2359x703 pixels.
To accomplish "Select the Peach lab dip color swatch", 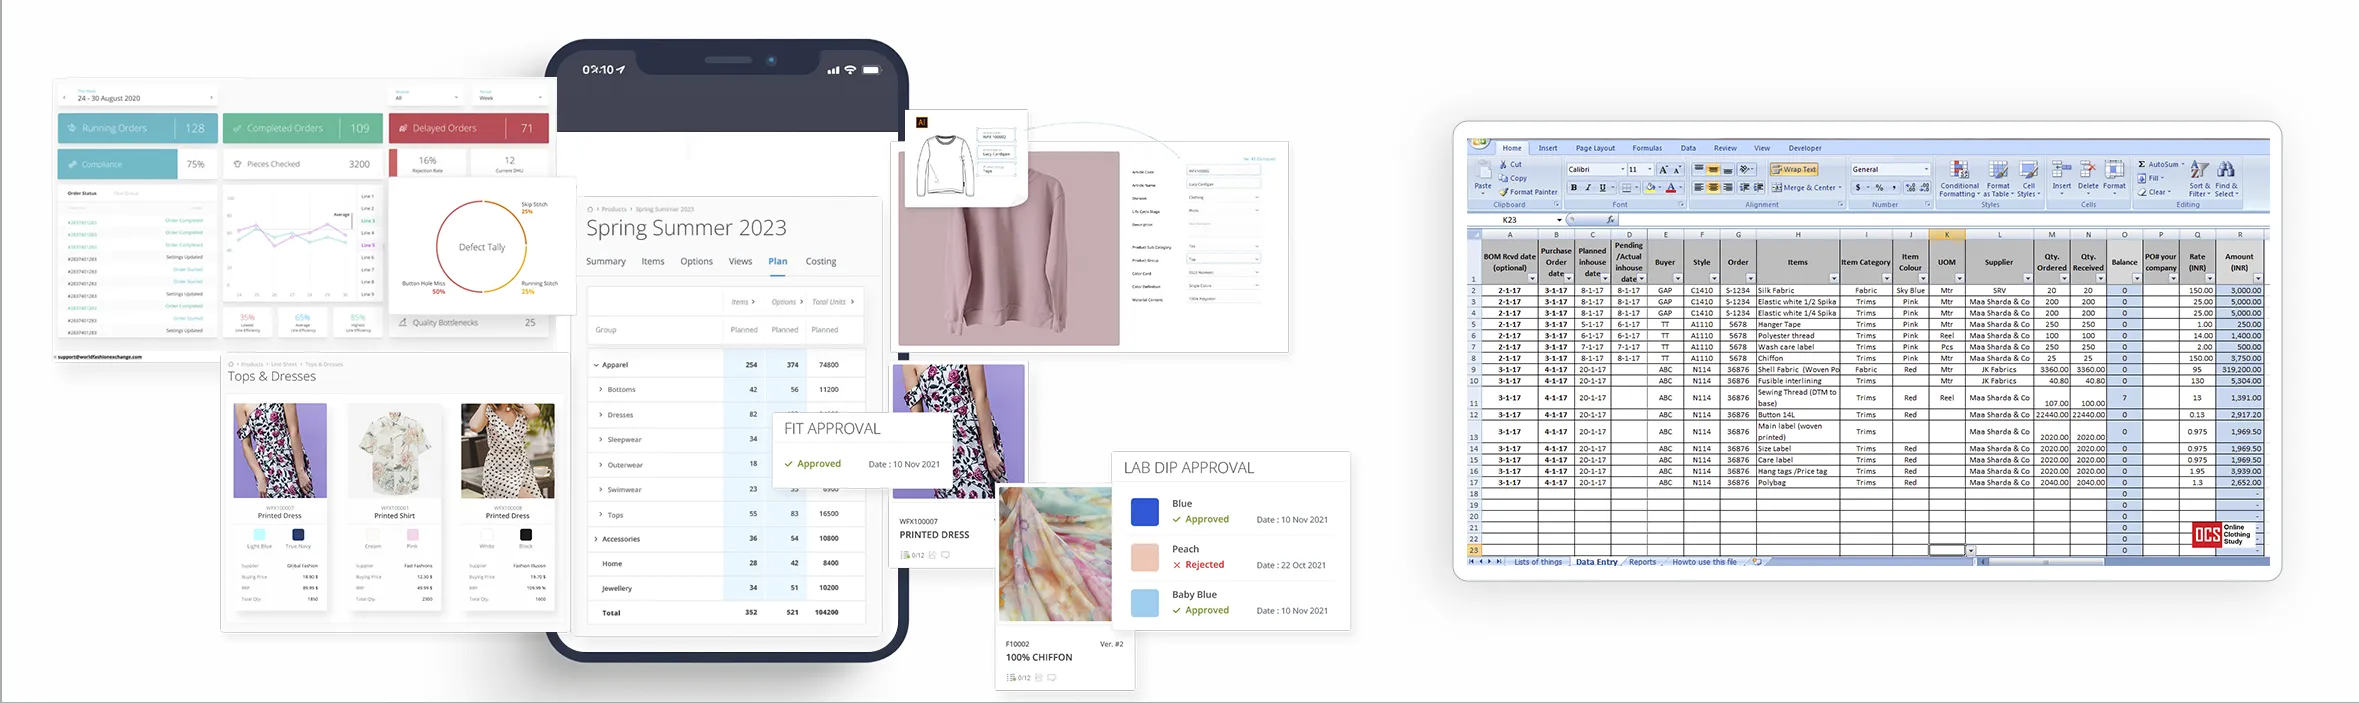I will (1144, 557).
